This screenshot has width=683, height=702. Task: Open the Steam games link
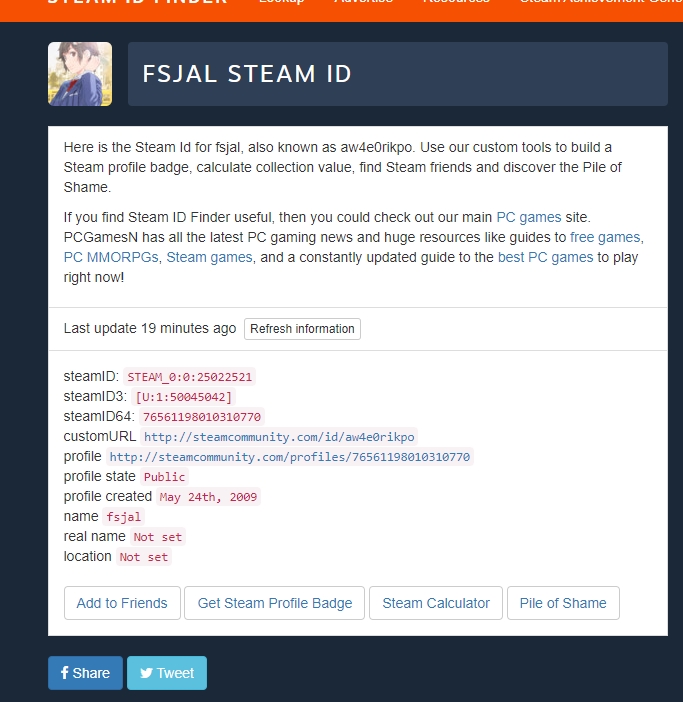(209, 257)
